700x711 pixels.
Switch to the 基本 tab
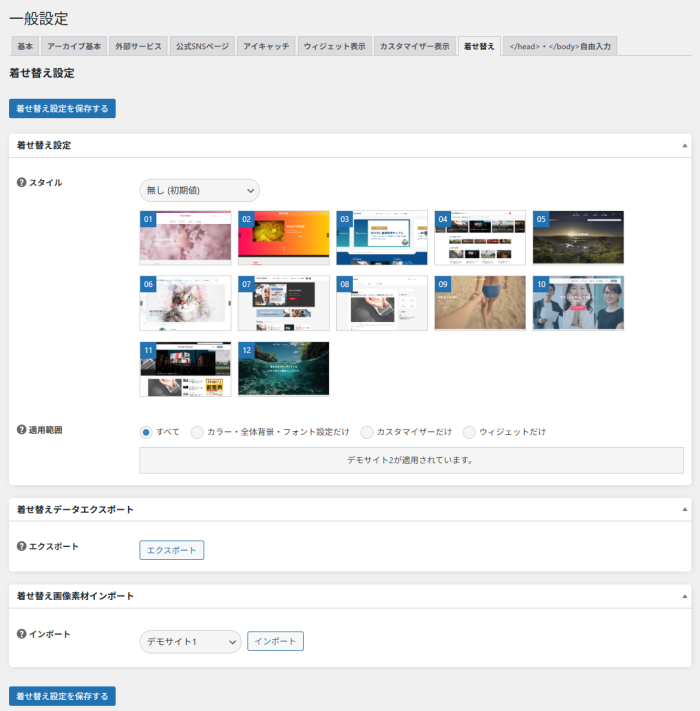pyautogui.click(x=25, y=46)
